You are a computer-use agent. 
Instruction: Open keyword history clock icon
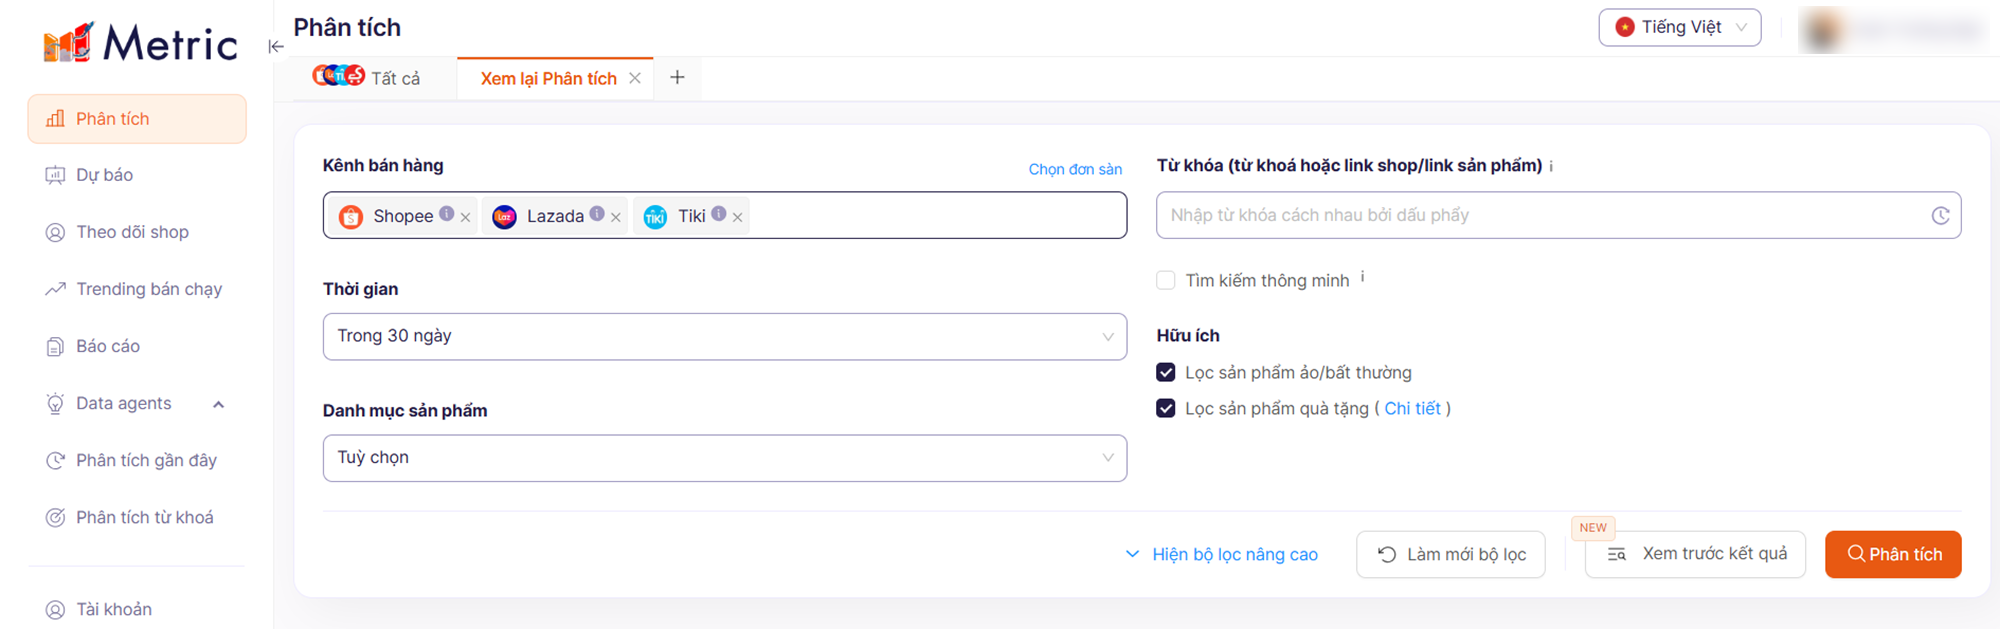point(1940,215)
